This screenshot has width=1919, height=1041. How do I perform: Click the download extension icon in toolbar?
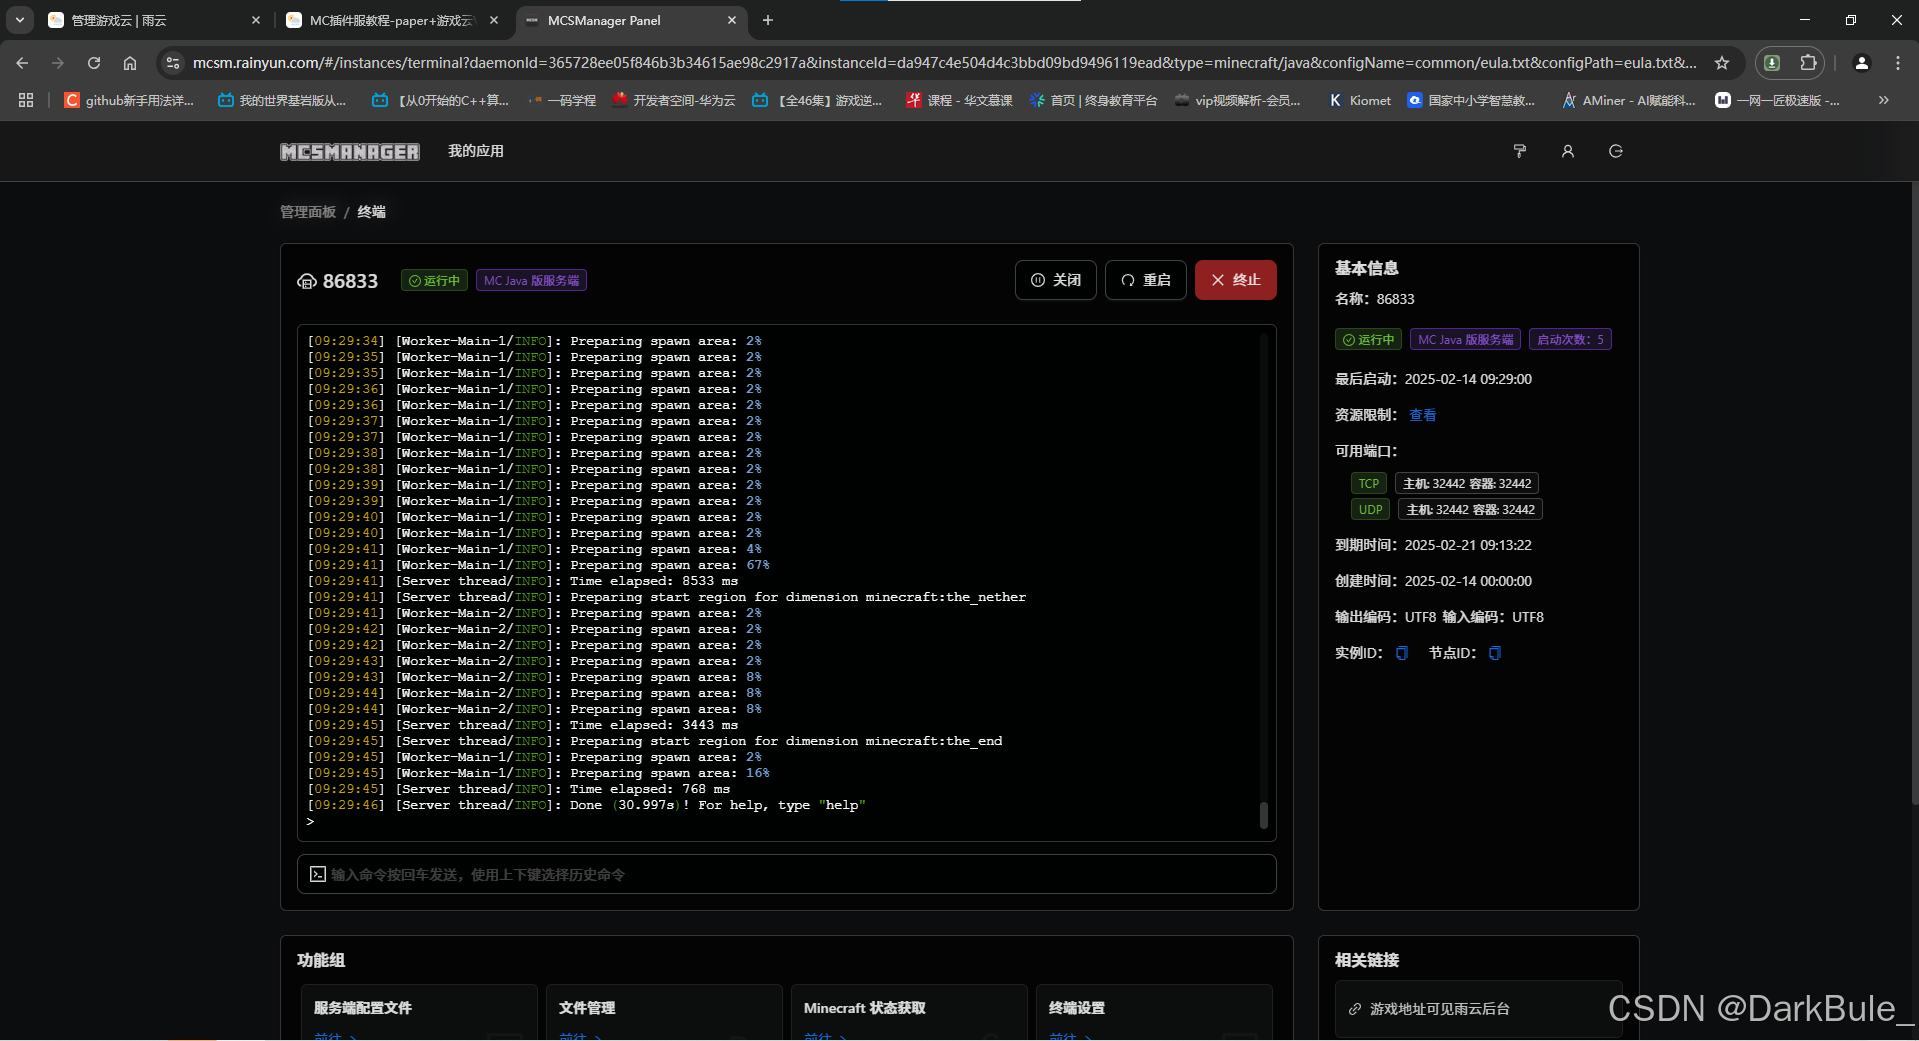click(x=1772, y=63)
